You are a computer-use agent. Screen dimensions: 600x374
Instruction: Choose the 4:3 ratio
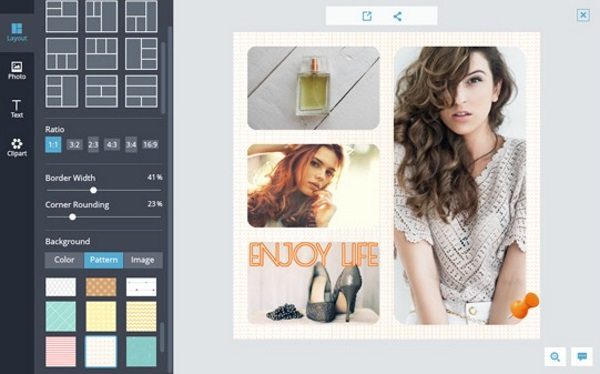coord(112,145)
